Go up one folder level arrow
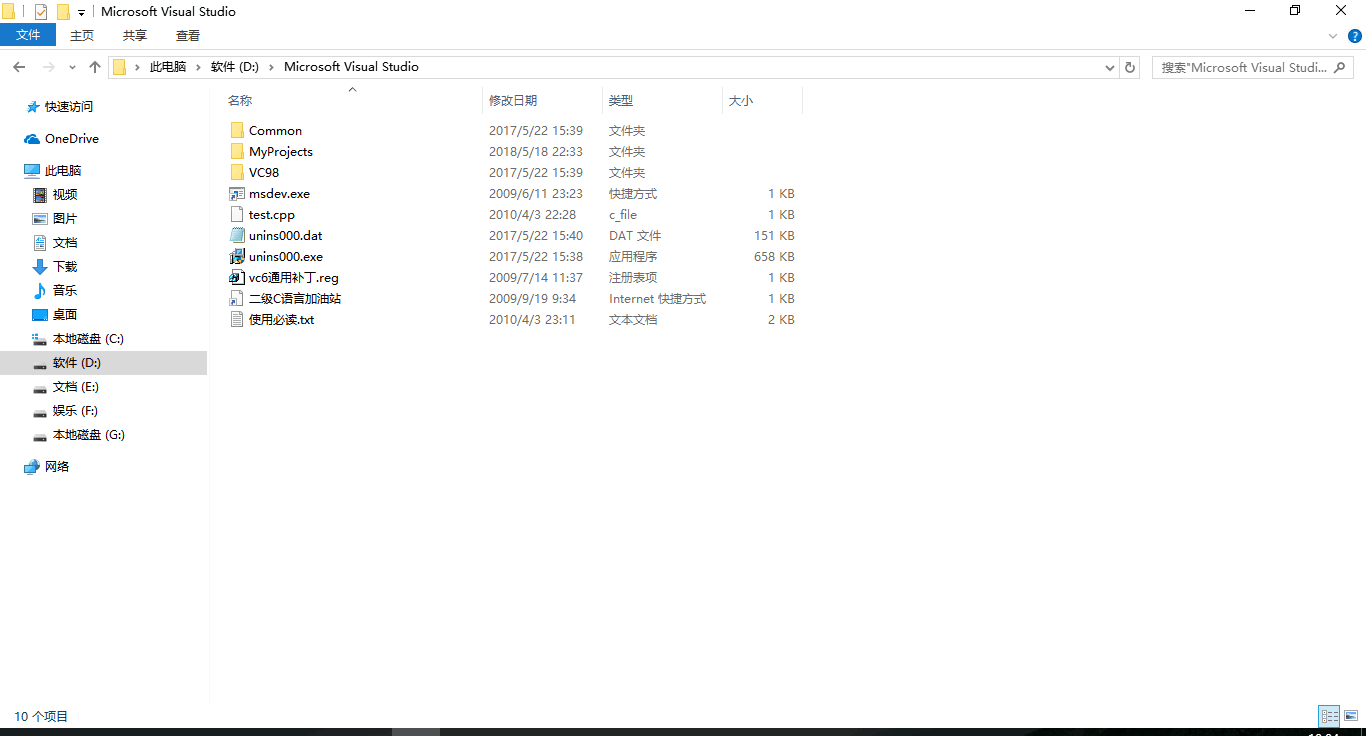Image resolution: width=1366 pixels, height=736 pixels. 95,67
